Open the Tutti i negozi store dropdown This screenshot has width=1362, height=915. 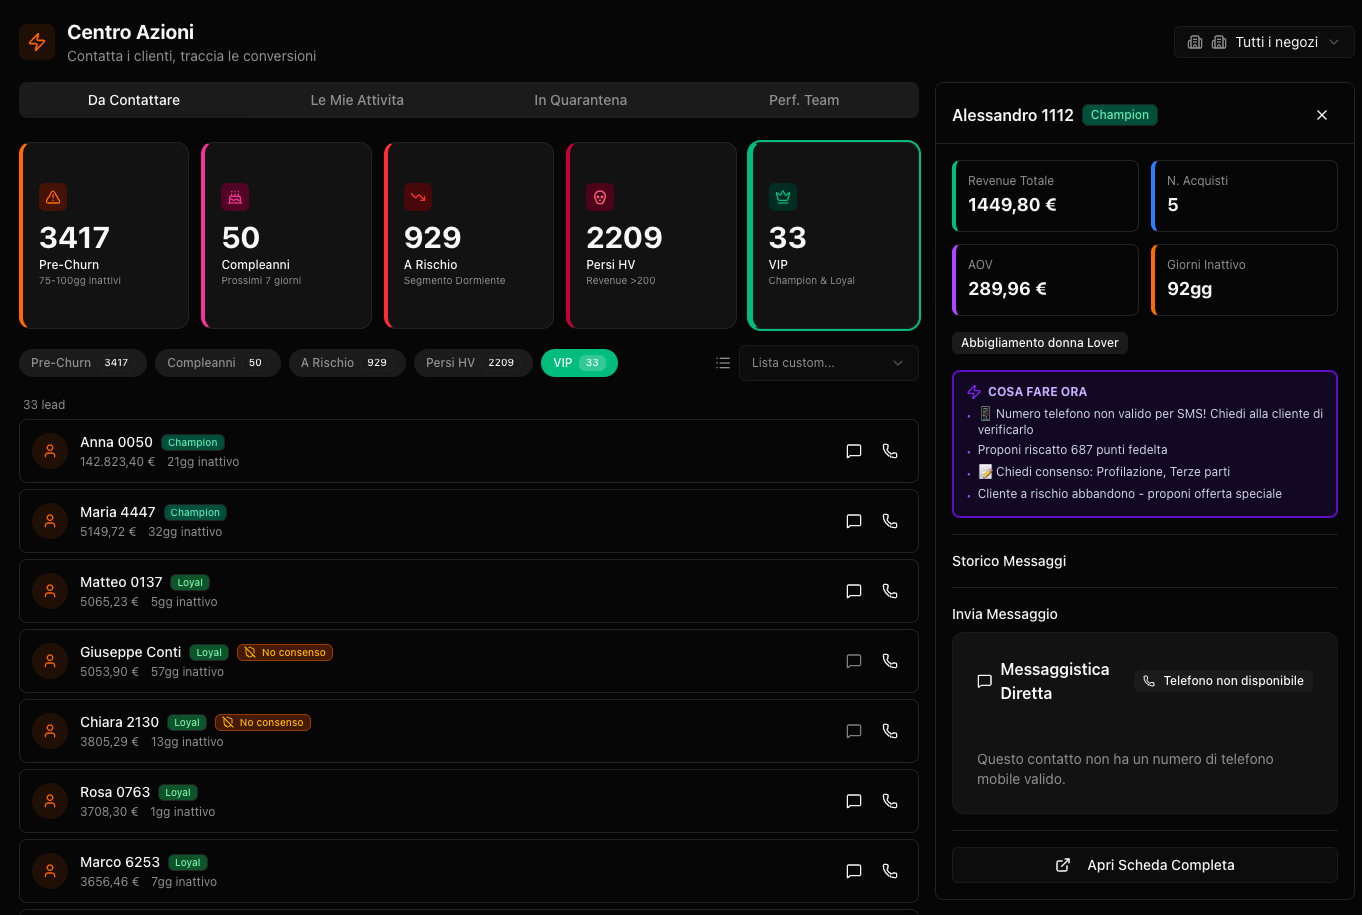(x=1263, y=42)
